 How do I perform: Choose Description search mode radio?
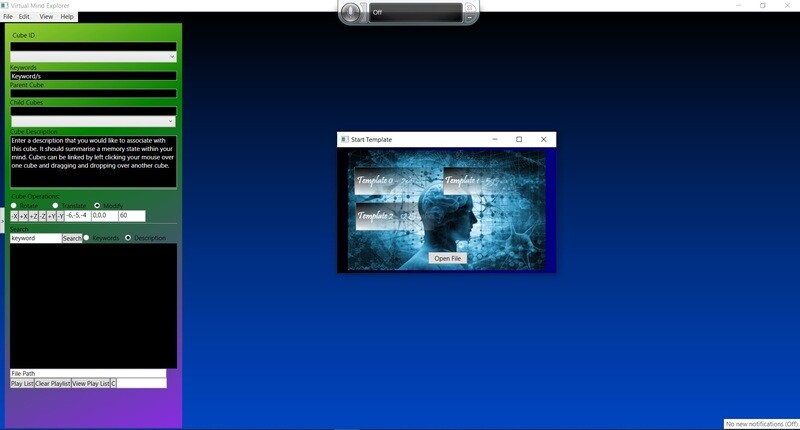pos(128,238)
